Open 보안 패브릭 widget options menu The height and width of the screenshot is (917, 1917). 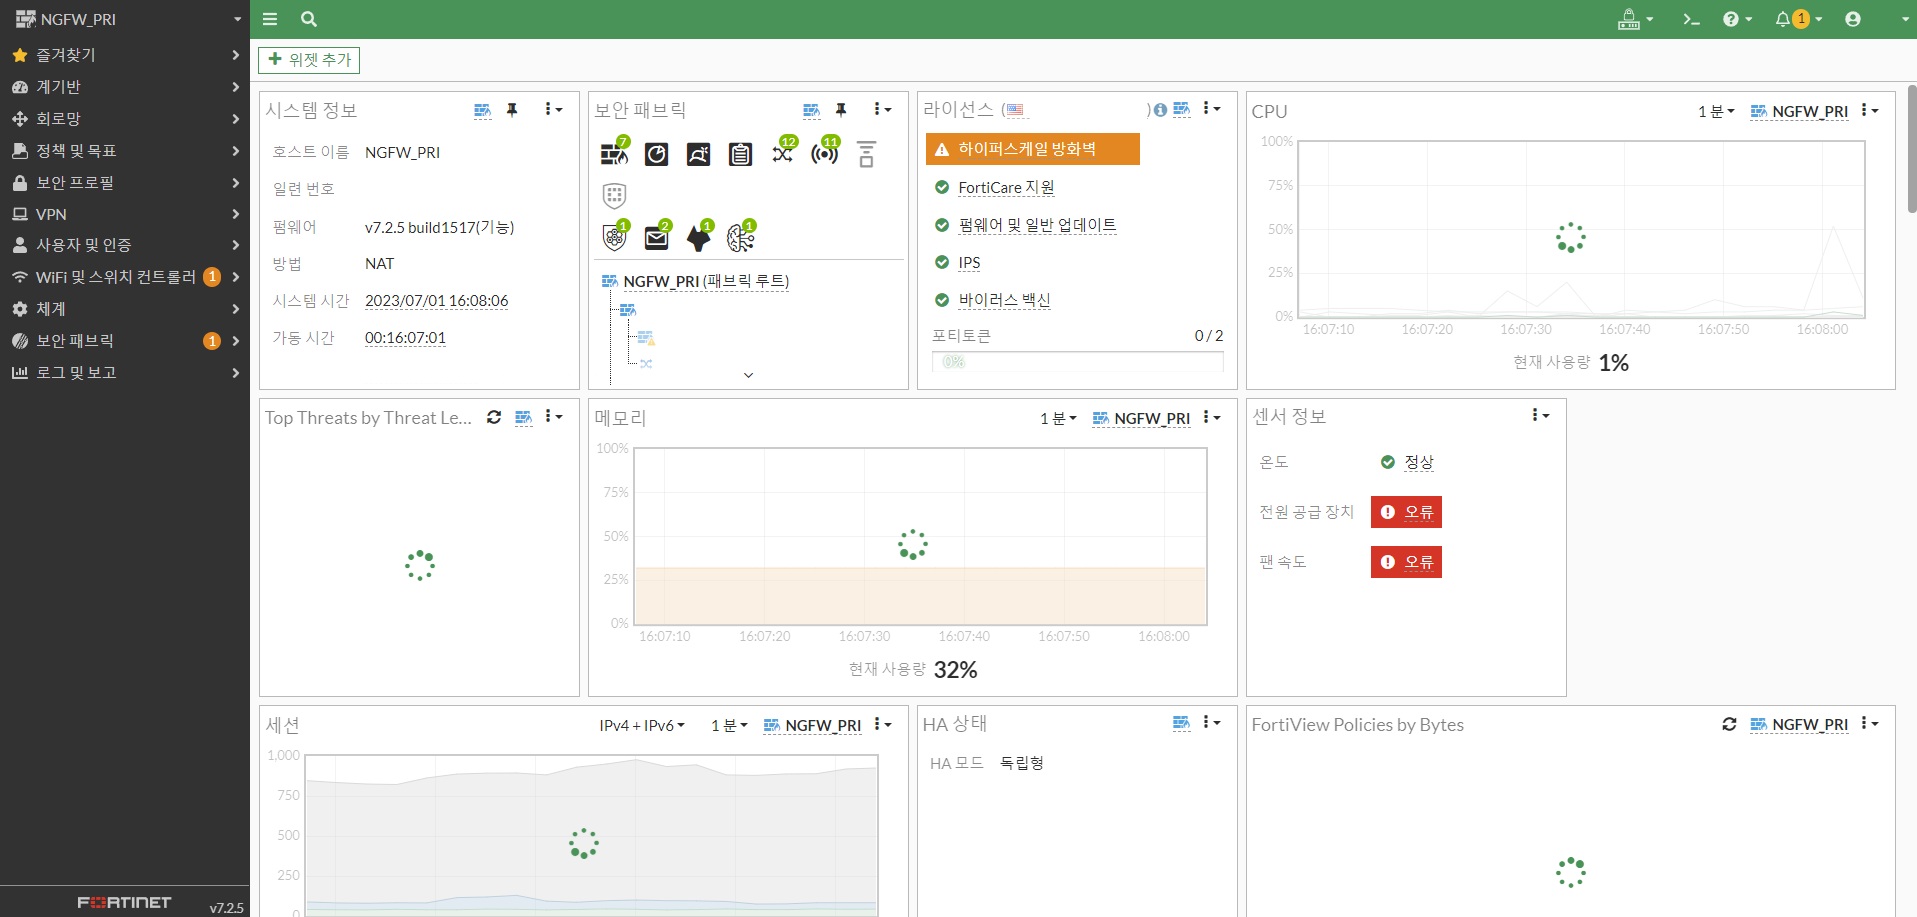pyautogui.click(x=881, y=109)
